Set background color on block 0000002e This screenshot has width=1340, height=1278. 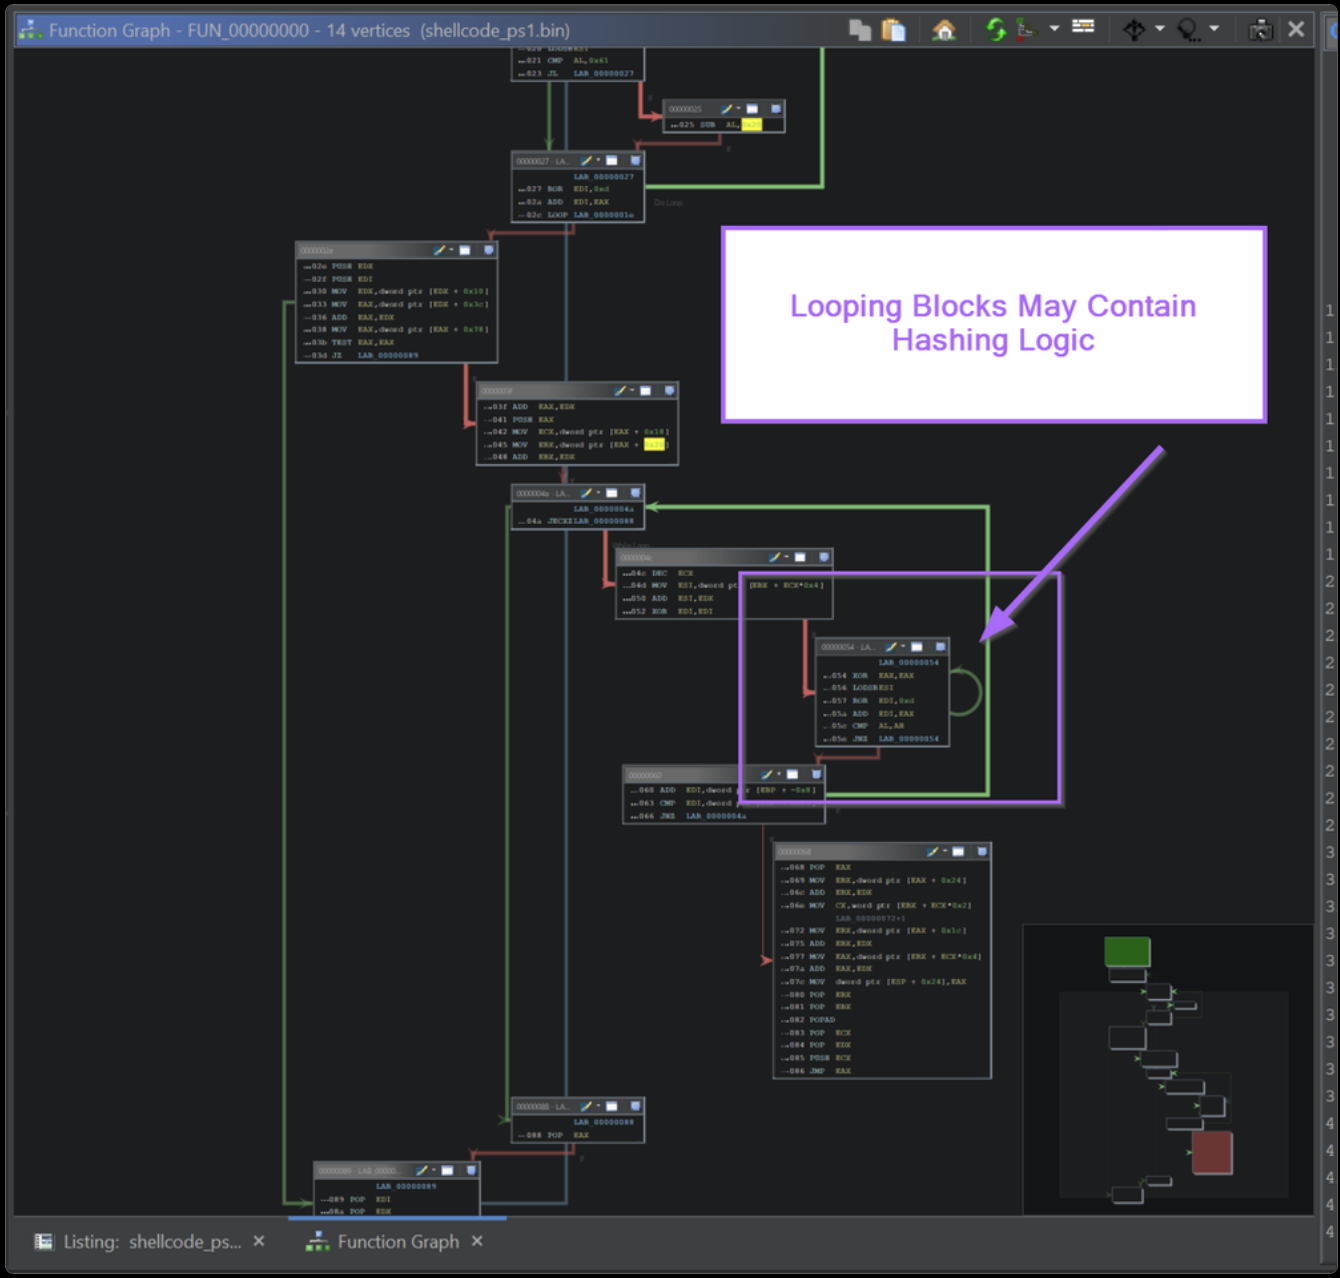[x=440, y=250]
